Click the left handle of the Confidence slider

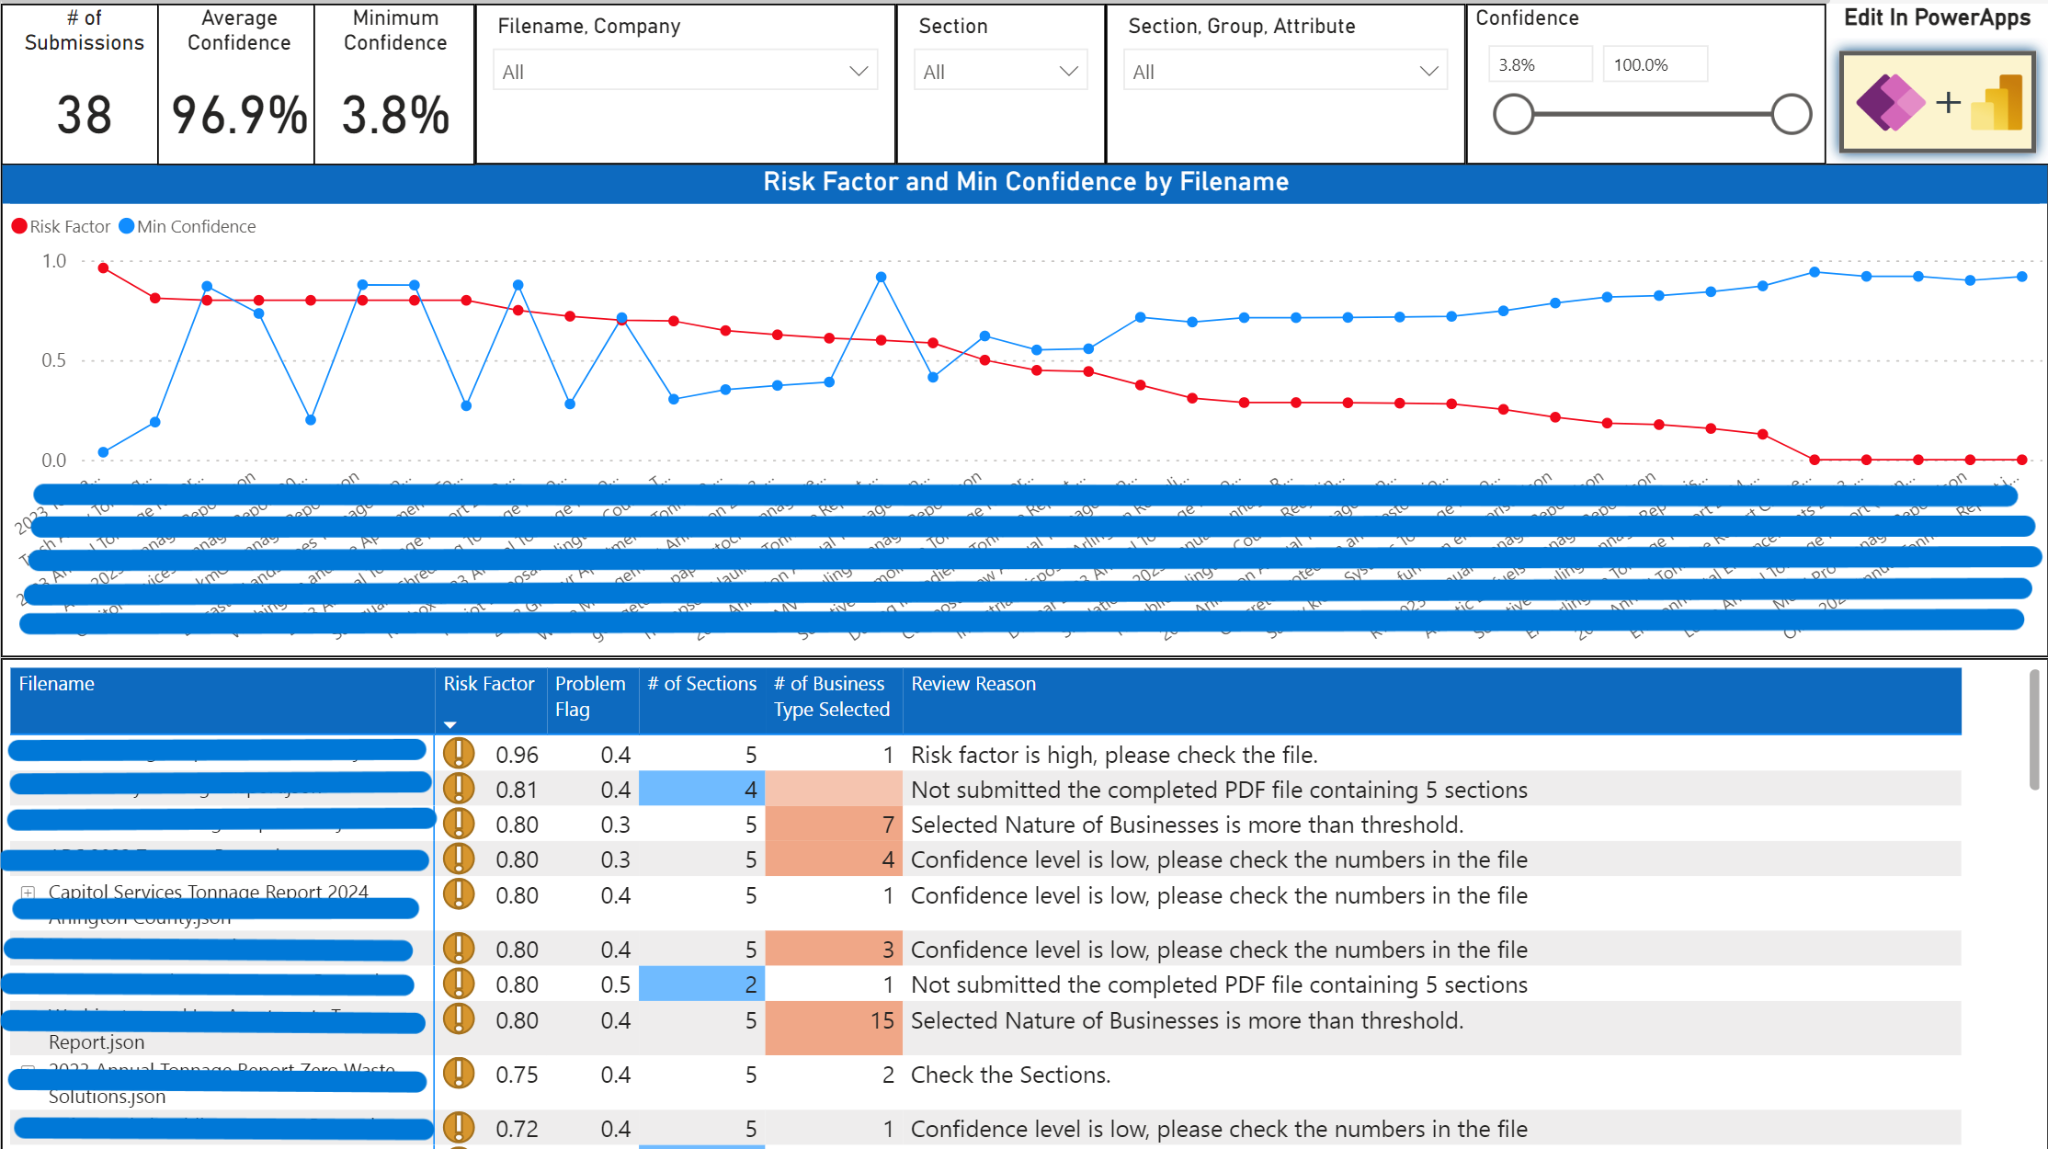tap(1512, 114)
